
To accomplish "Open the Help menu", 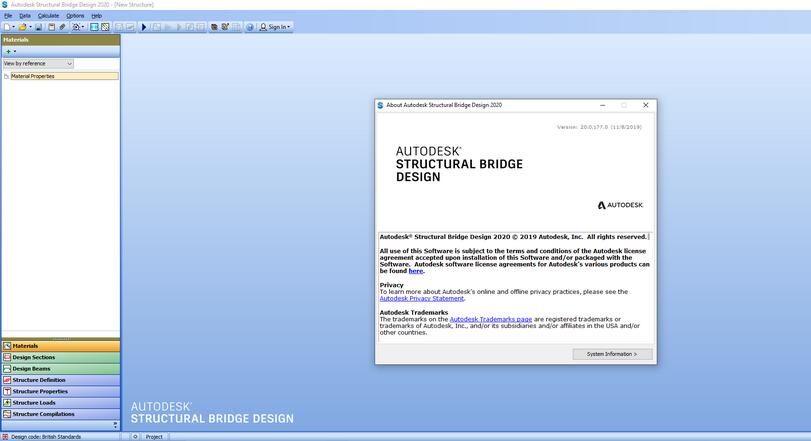I will pyautogui.click(x=97, y=16).
